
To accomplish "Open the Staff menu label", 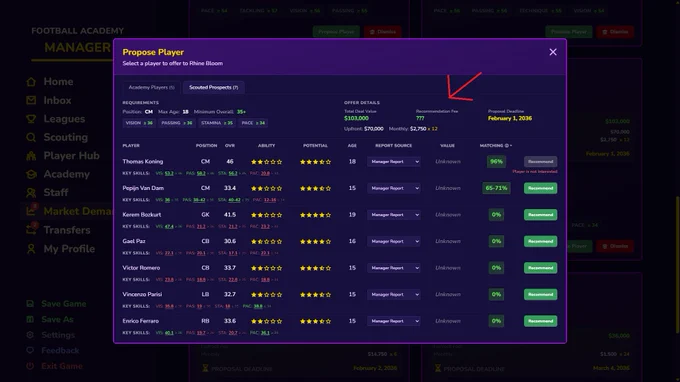I will [x=56, y=193].
